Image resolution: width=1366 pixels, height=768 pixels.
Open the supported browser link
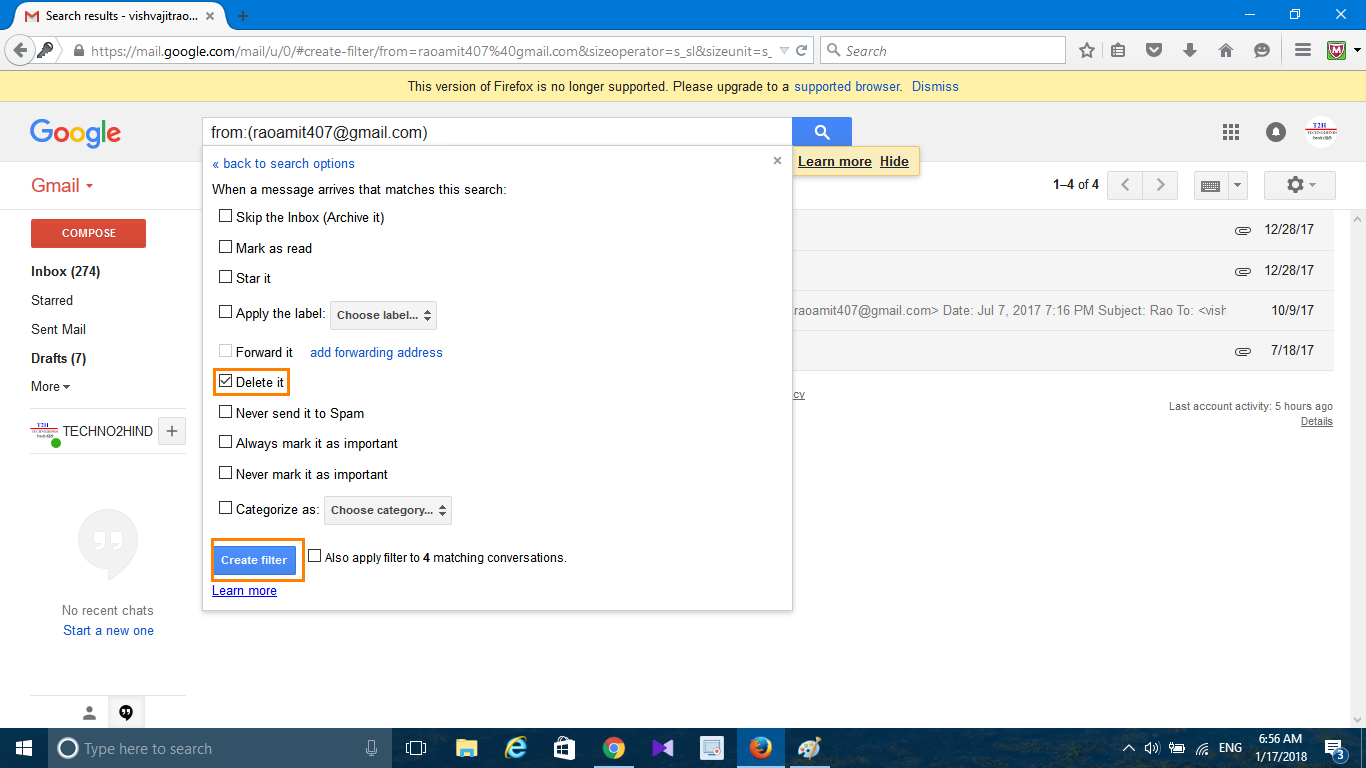click(x=847, y=86)
